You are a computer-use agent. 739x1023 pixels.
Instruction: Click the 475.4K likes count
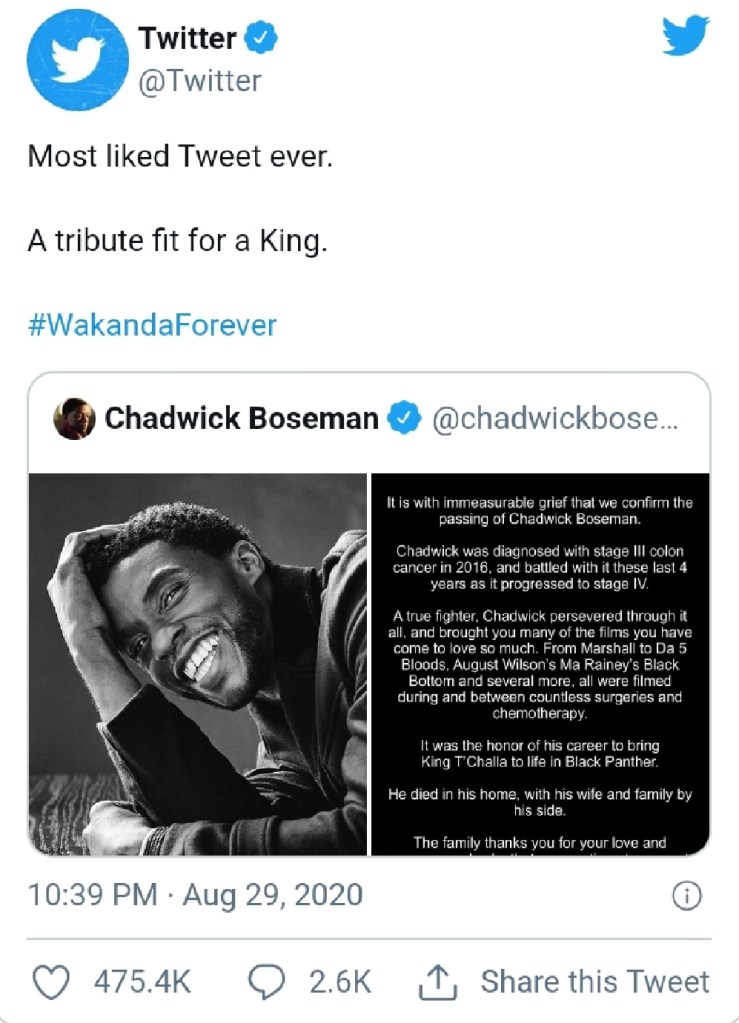142,981
